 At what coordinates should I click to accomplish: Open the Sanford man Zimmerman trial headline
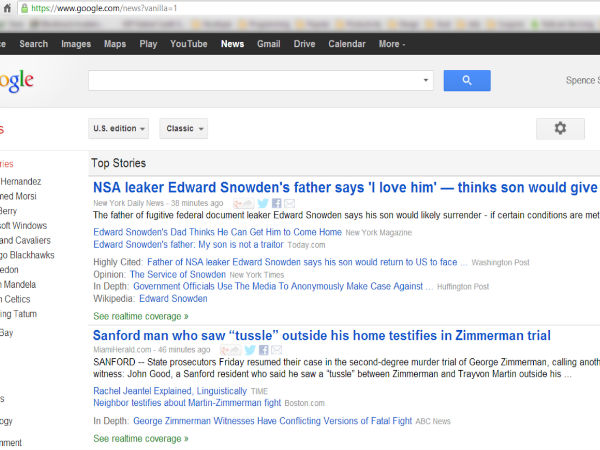pyautogui.click(x=322, y=336)
